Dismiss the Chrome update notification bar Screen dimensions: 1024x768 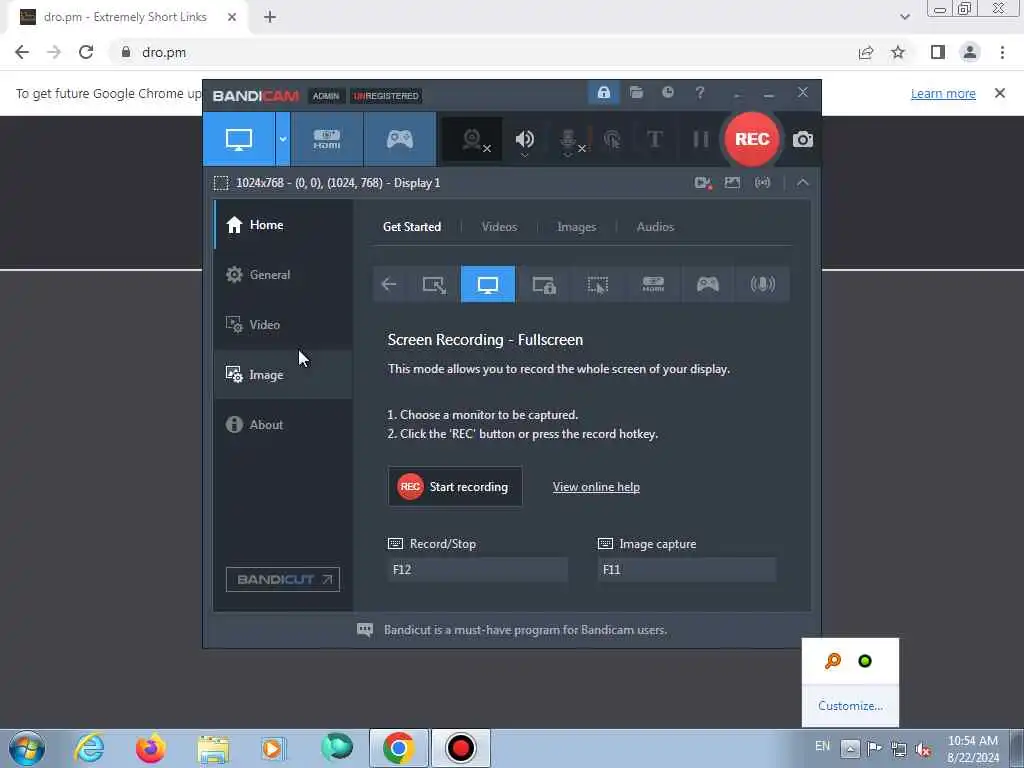click(1000, 93)
